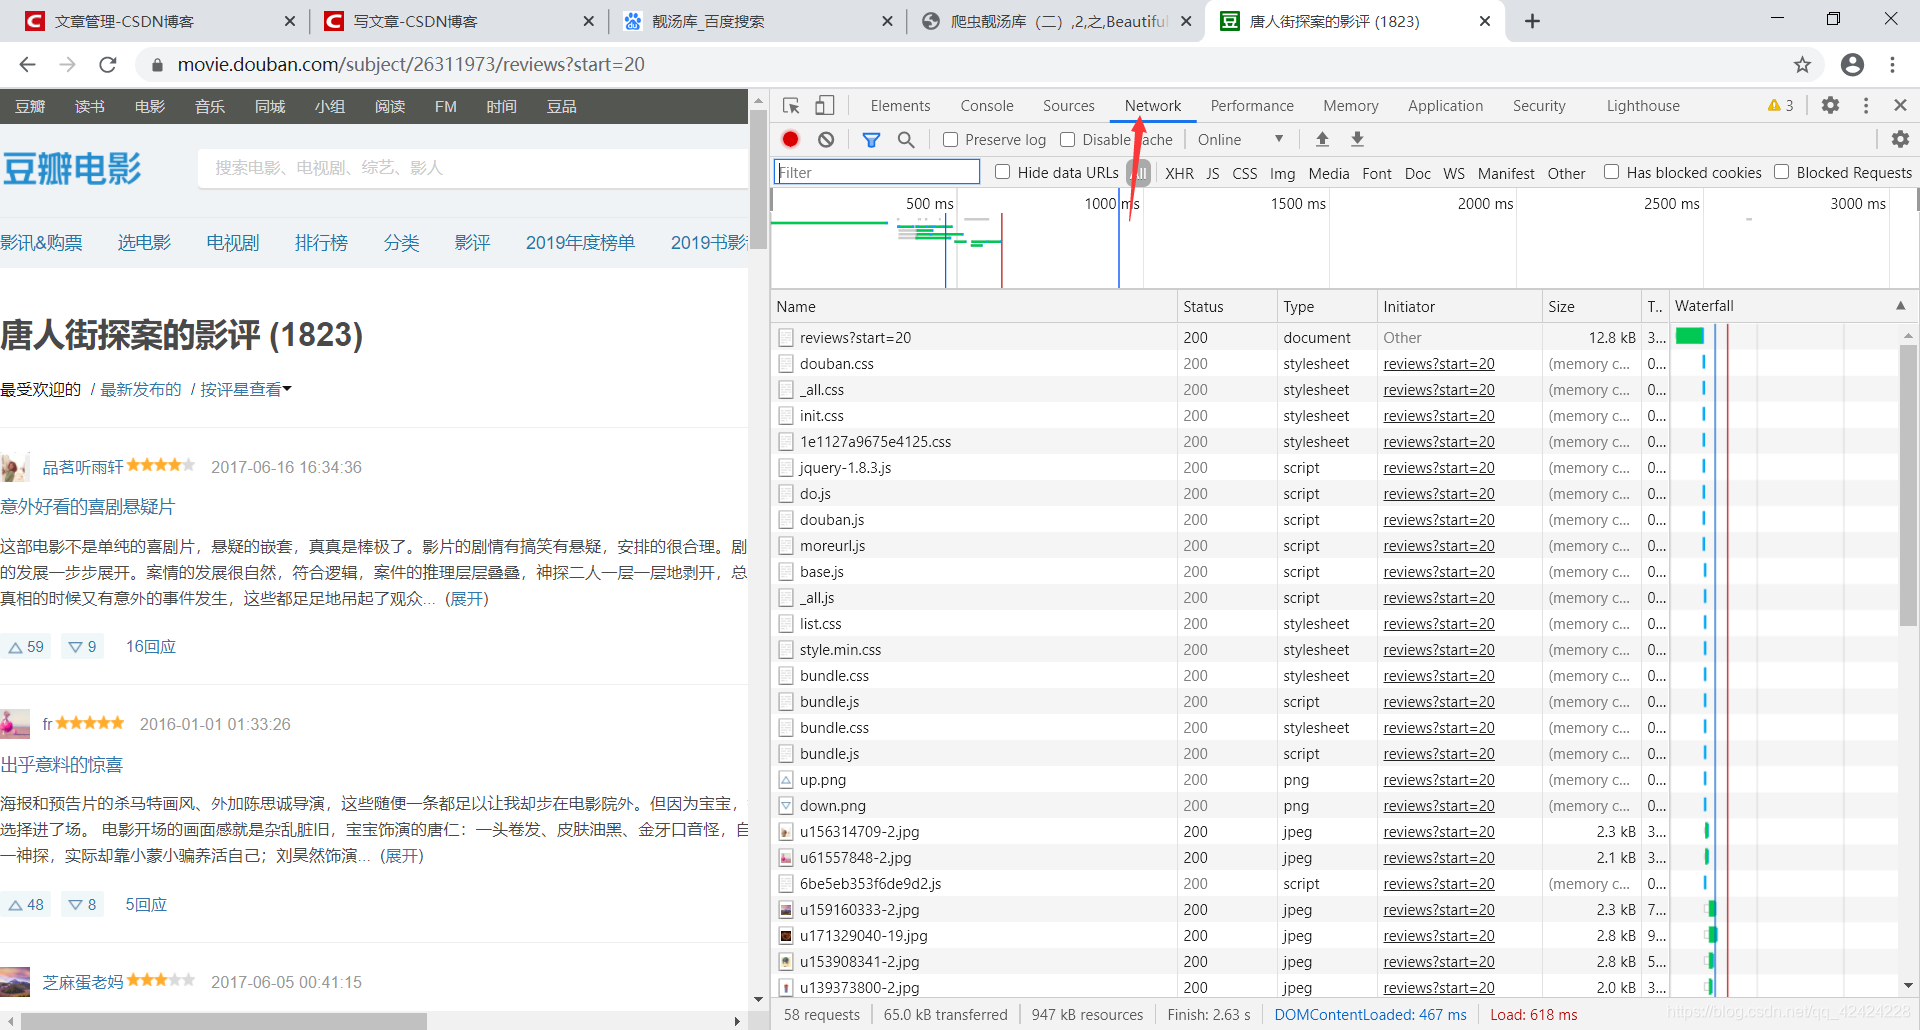This screenshot has height=1030, width=1920.
Task: Toggle Disable cache checkbox
Action: click(x=1068, y=140)
